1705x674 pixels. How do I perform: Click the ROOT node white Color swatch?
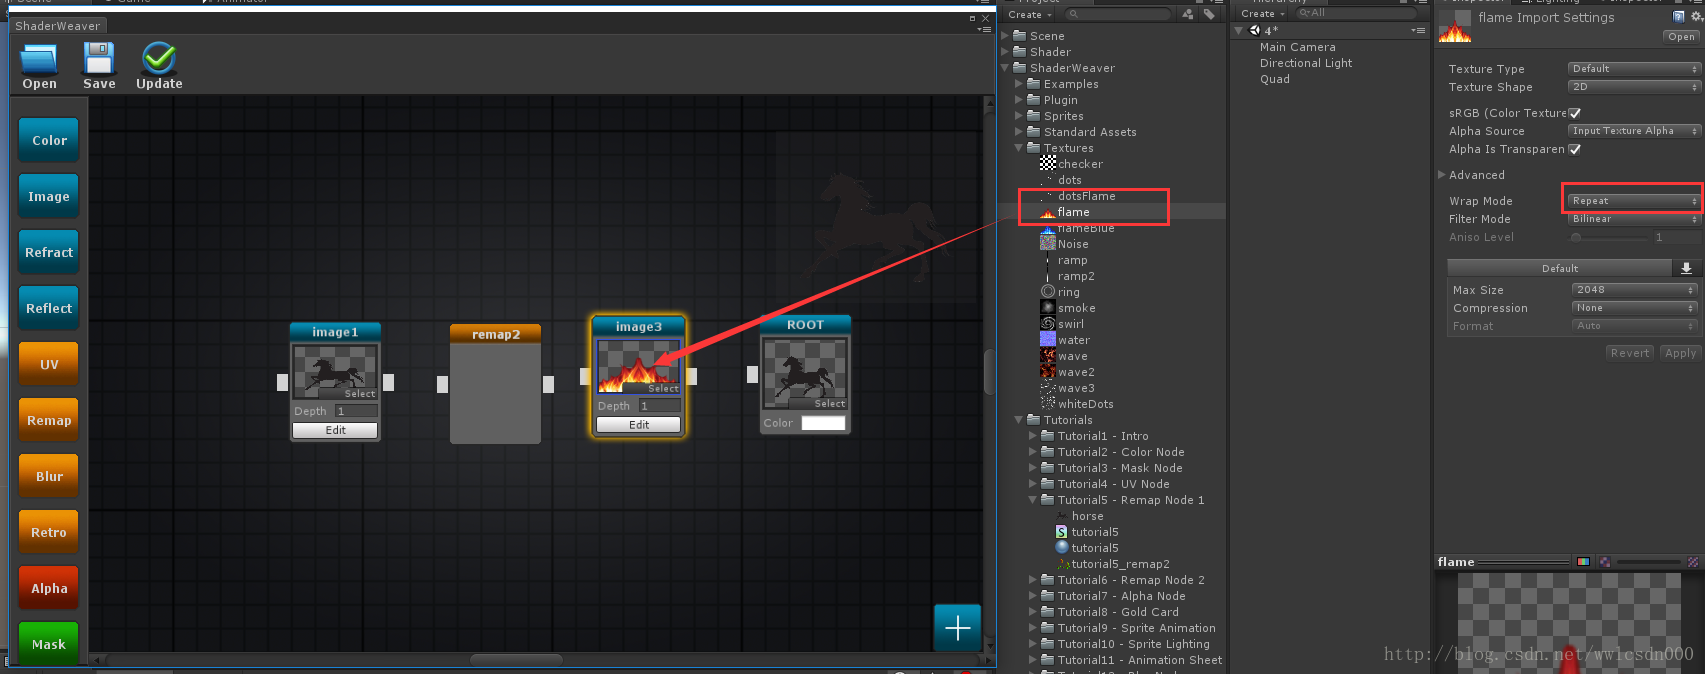(823, 423)
